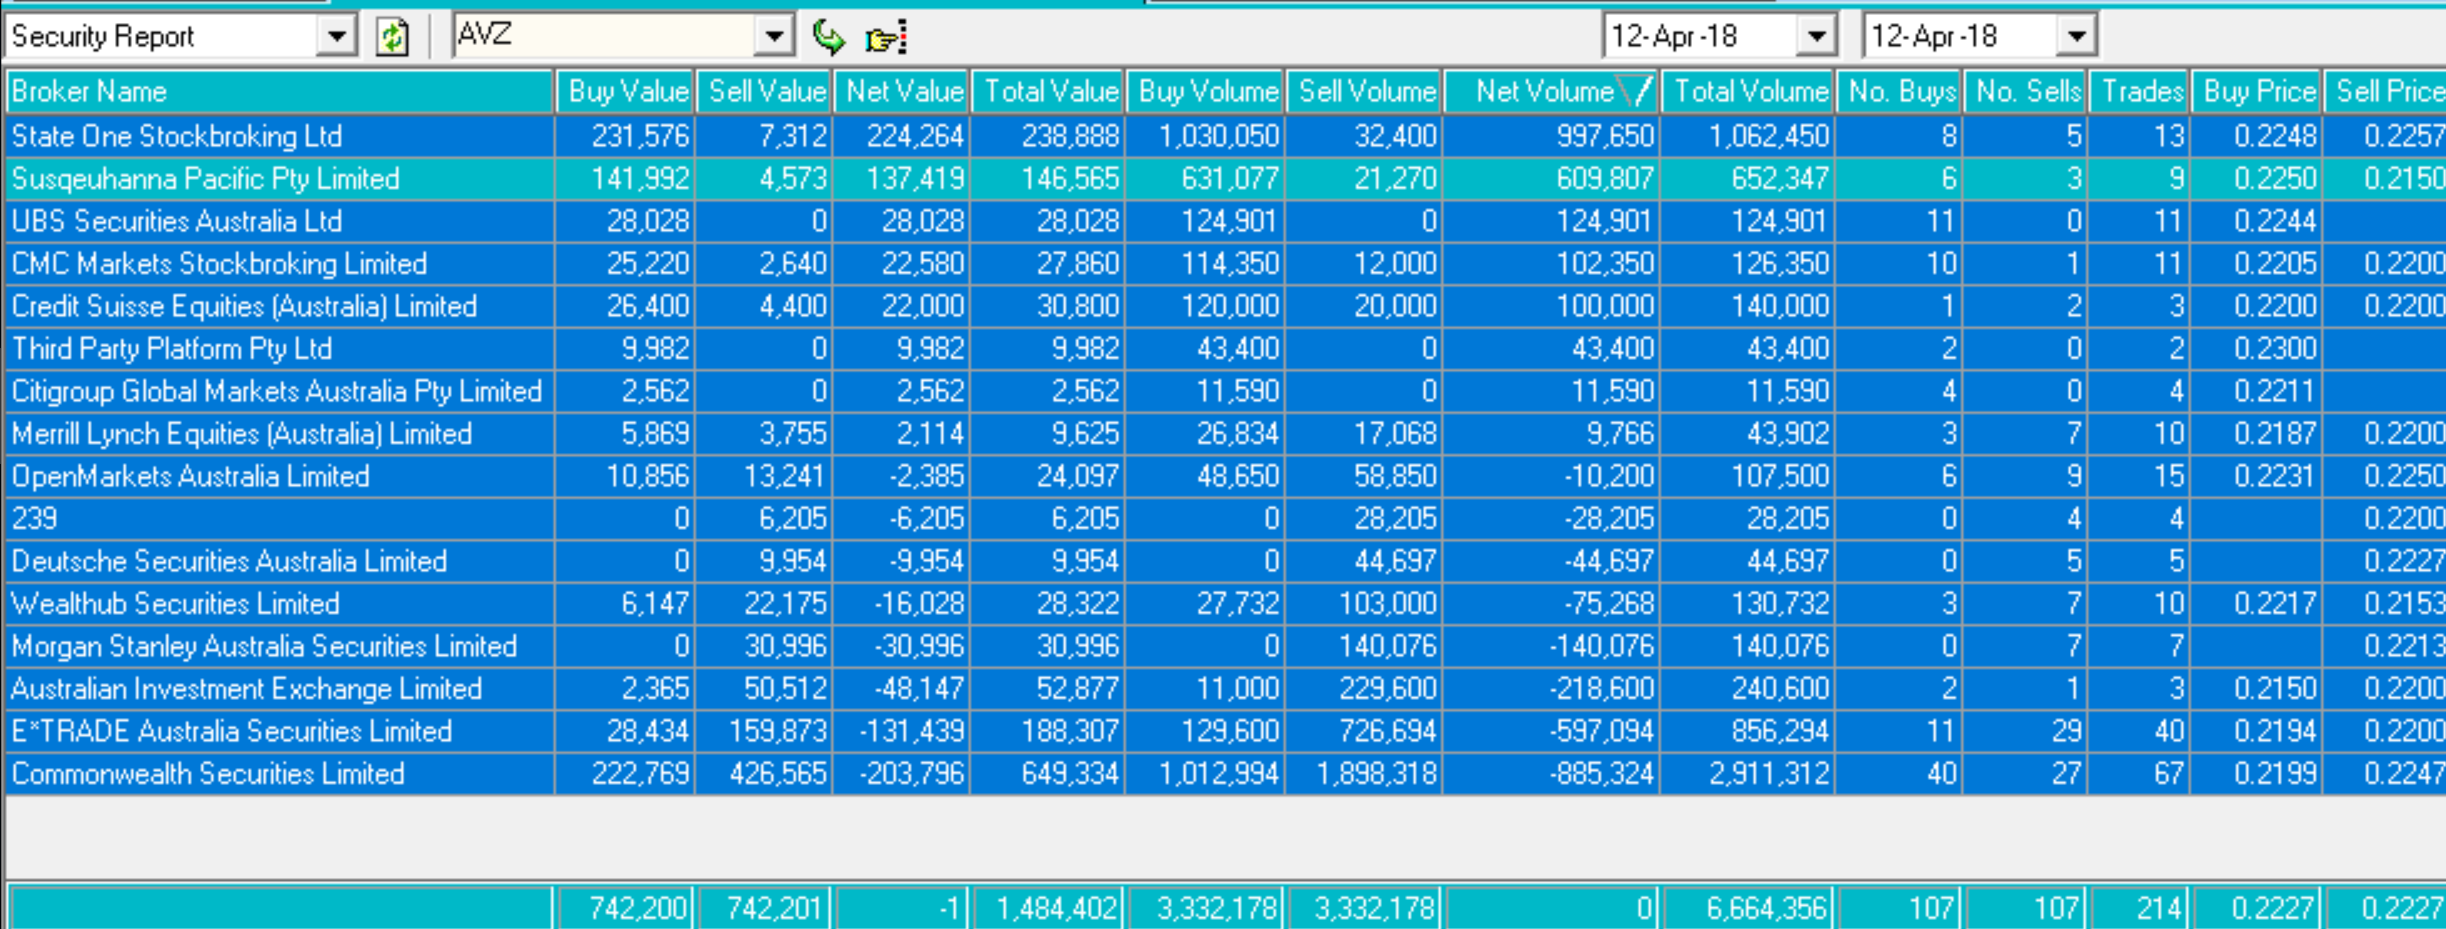Sort by No. Buys column header
The image size is (2446, 929).
(1900, 92)
